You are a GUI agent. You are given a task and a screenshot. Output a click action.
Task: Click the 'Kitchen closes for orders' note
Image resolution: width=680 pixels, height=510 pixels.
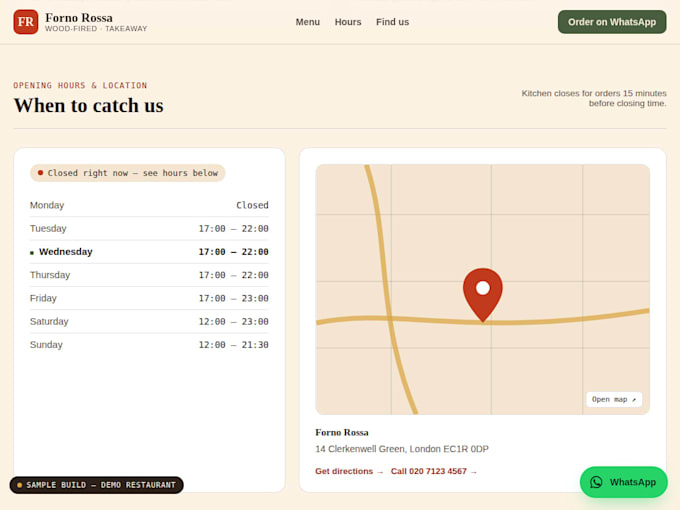point(594,98)
